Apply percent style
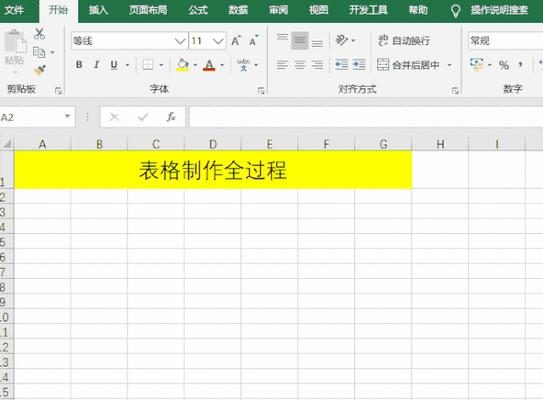The width and height of the screenshot is (543, 400). tap(504, 65)
